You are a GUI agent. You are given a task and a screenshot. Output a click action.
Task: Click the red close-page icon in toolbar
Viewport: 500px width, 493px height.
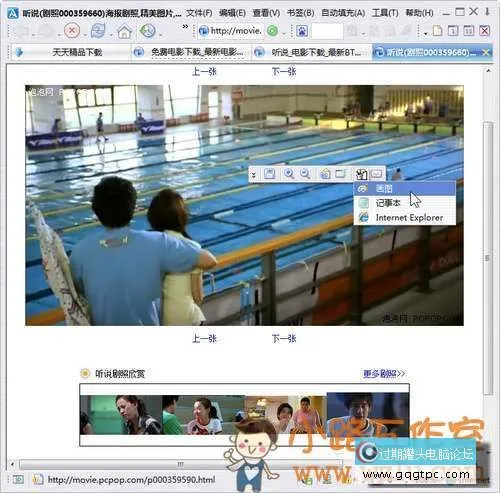[484, 31]
